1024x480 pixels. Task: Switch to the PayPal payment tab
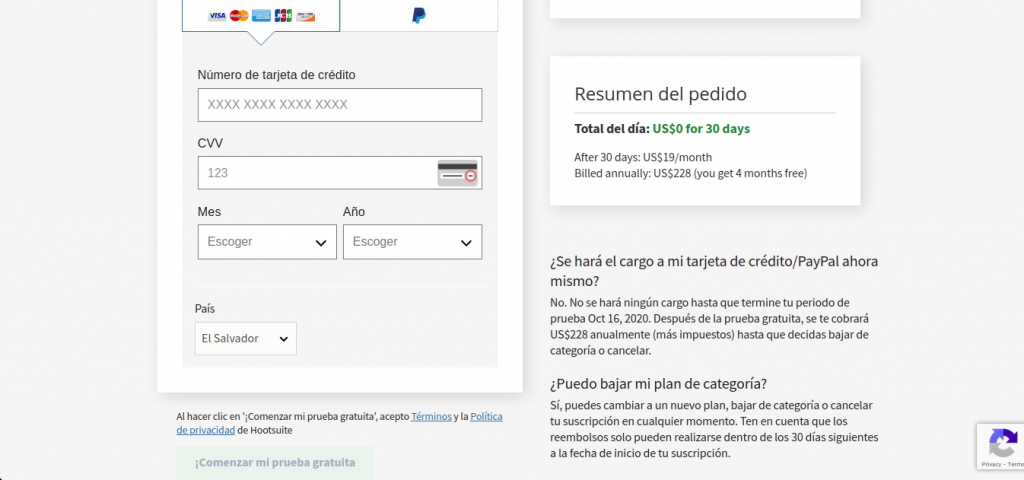coord(419,16)
